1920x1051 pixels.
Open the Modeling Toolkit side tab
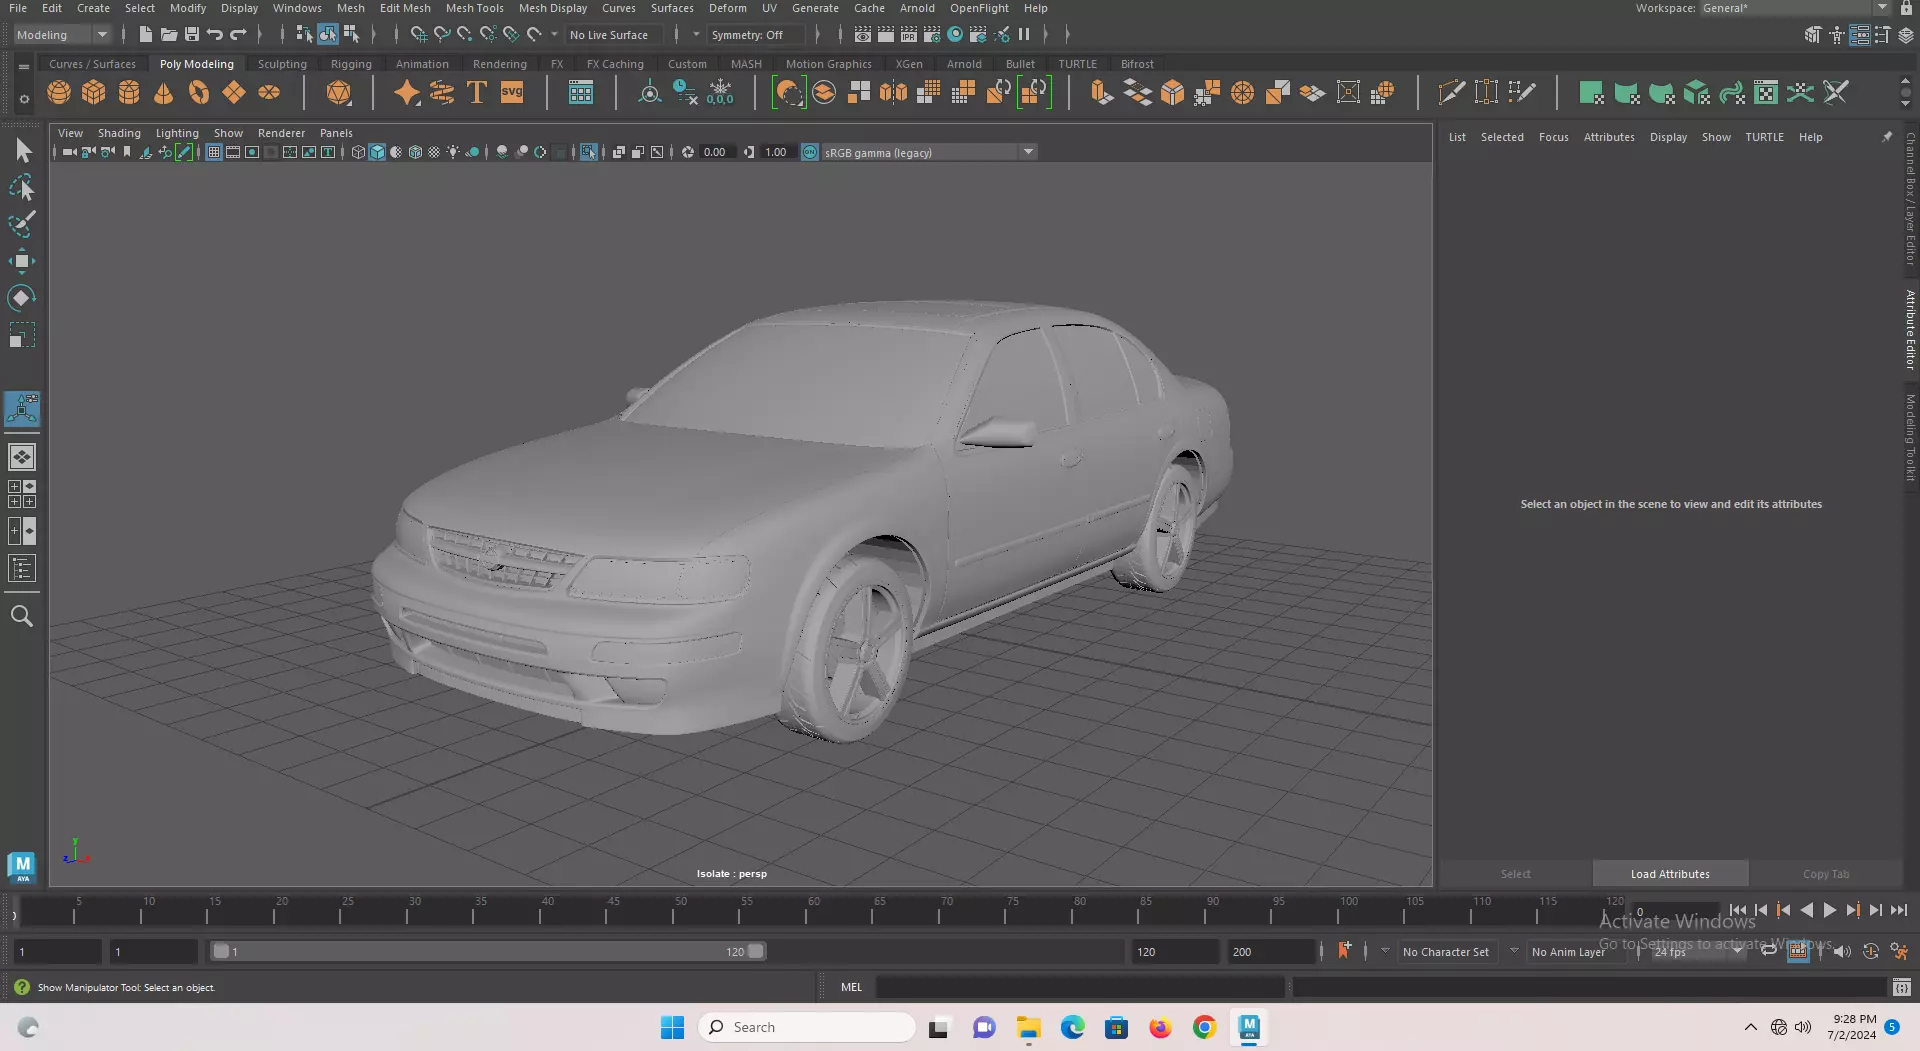(x=1910, y=438)
